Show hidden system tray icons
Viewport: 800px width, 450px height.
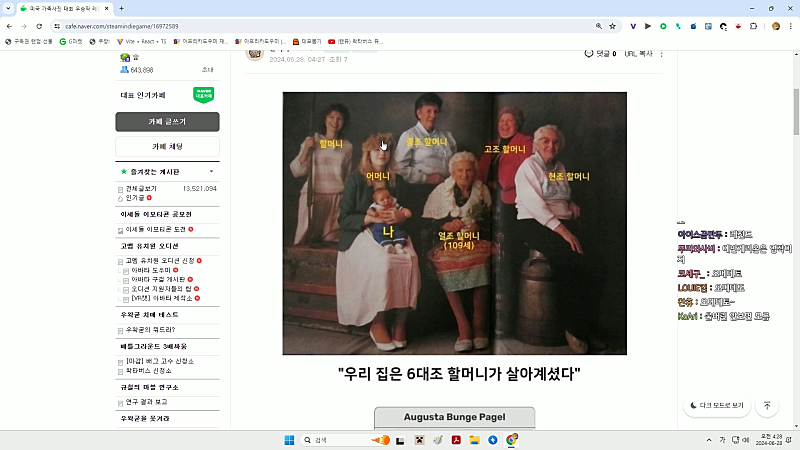click(706, 440)
